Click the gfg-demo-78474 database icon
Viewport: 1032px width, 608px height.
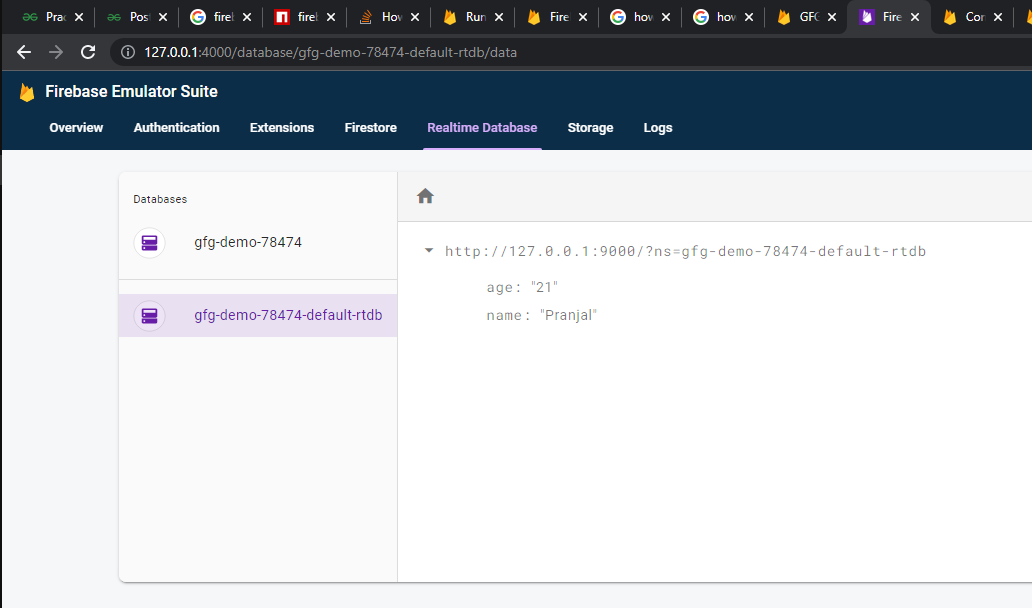149,242
